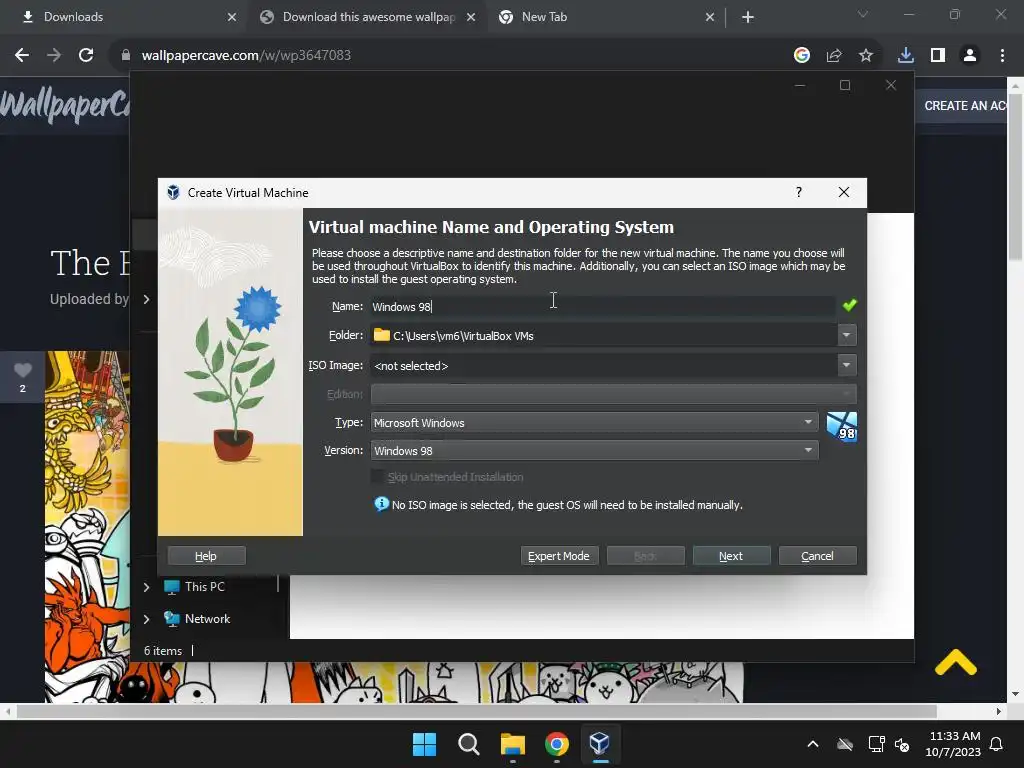Open Windows Start menu
The height and width of the screenshot is (768, 1024).
[x=424, y=744]
